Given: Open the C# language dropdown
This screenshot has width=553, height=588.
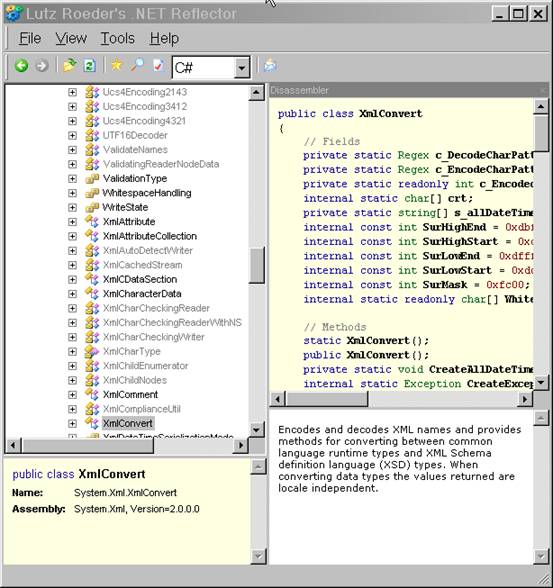Looking at the screenshot, I should (241, 68).
